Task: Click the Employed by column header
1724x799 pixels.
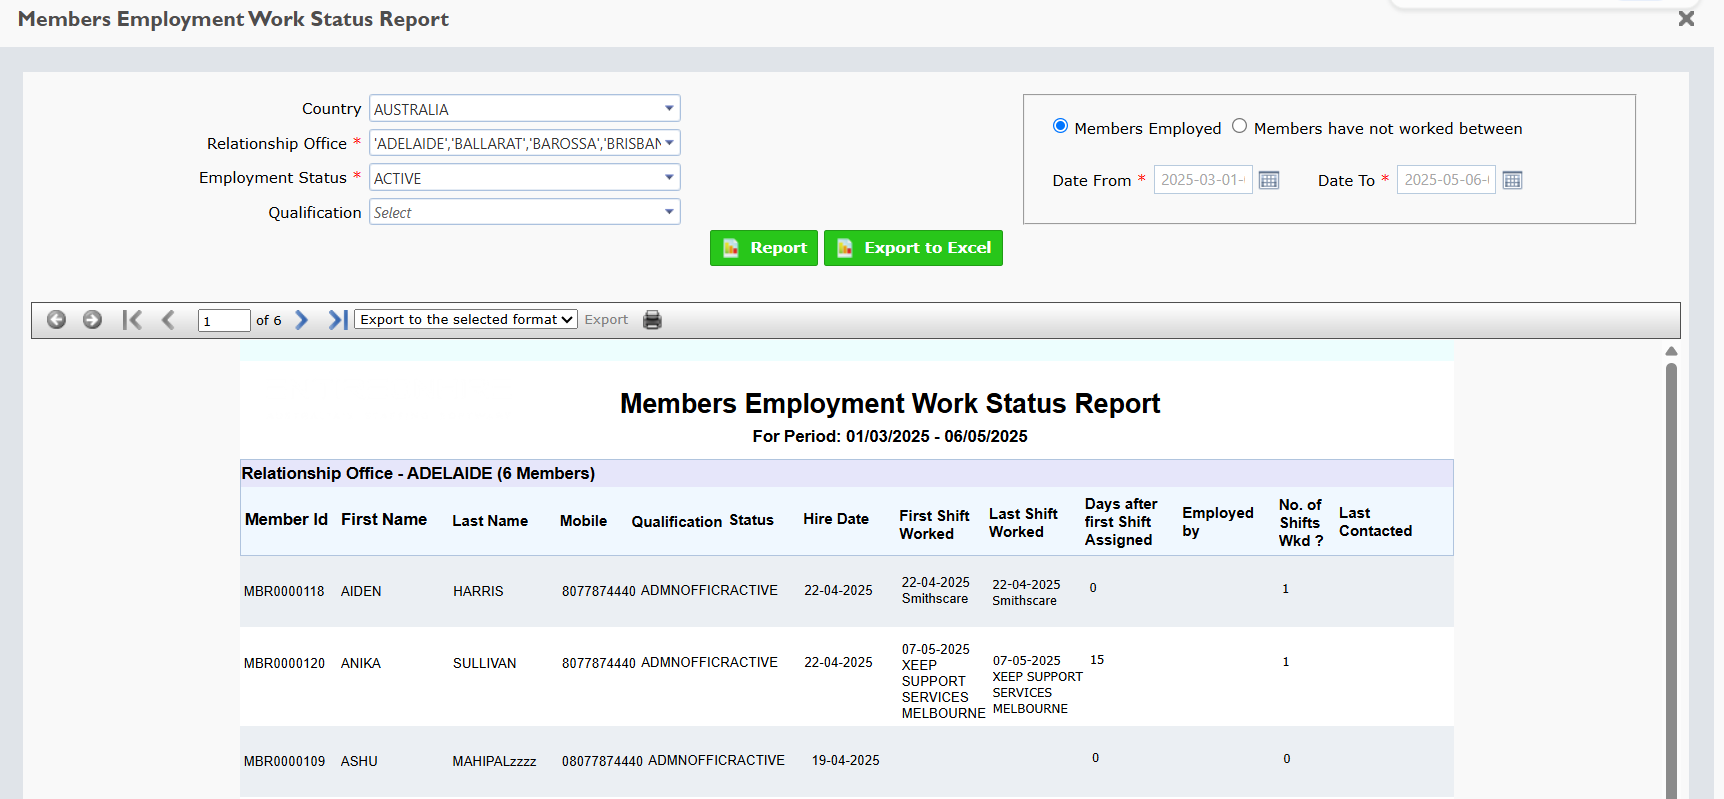Action: 1218,522
